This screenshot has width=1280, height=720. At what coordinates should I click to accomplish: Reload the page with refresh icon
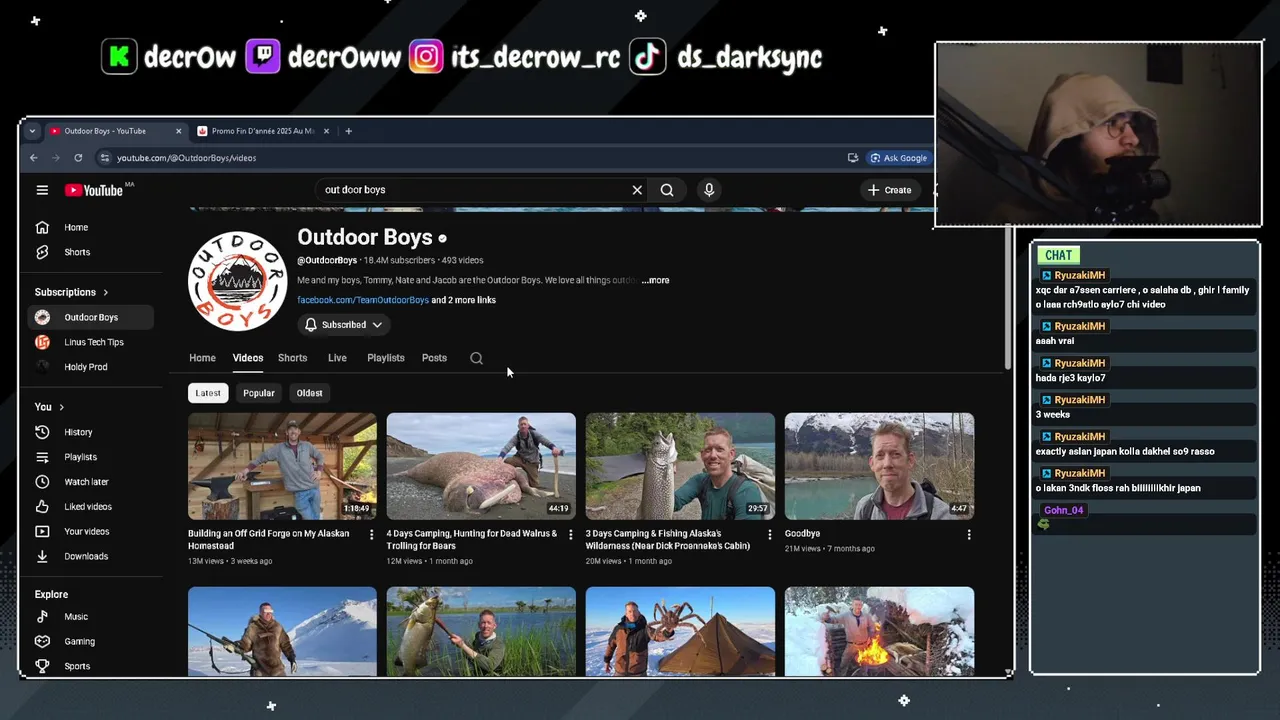click(x=78, y=158)
